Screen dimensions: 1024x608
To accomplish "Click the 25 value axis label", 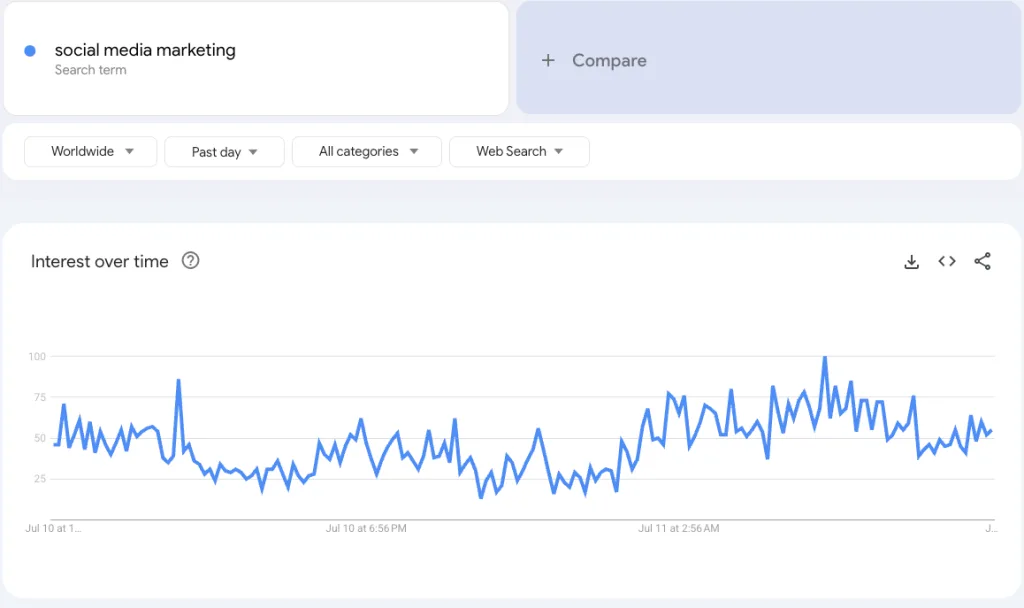I will point(39,479).
